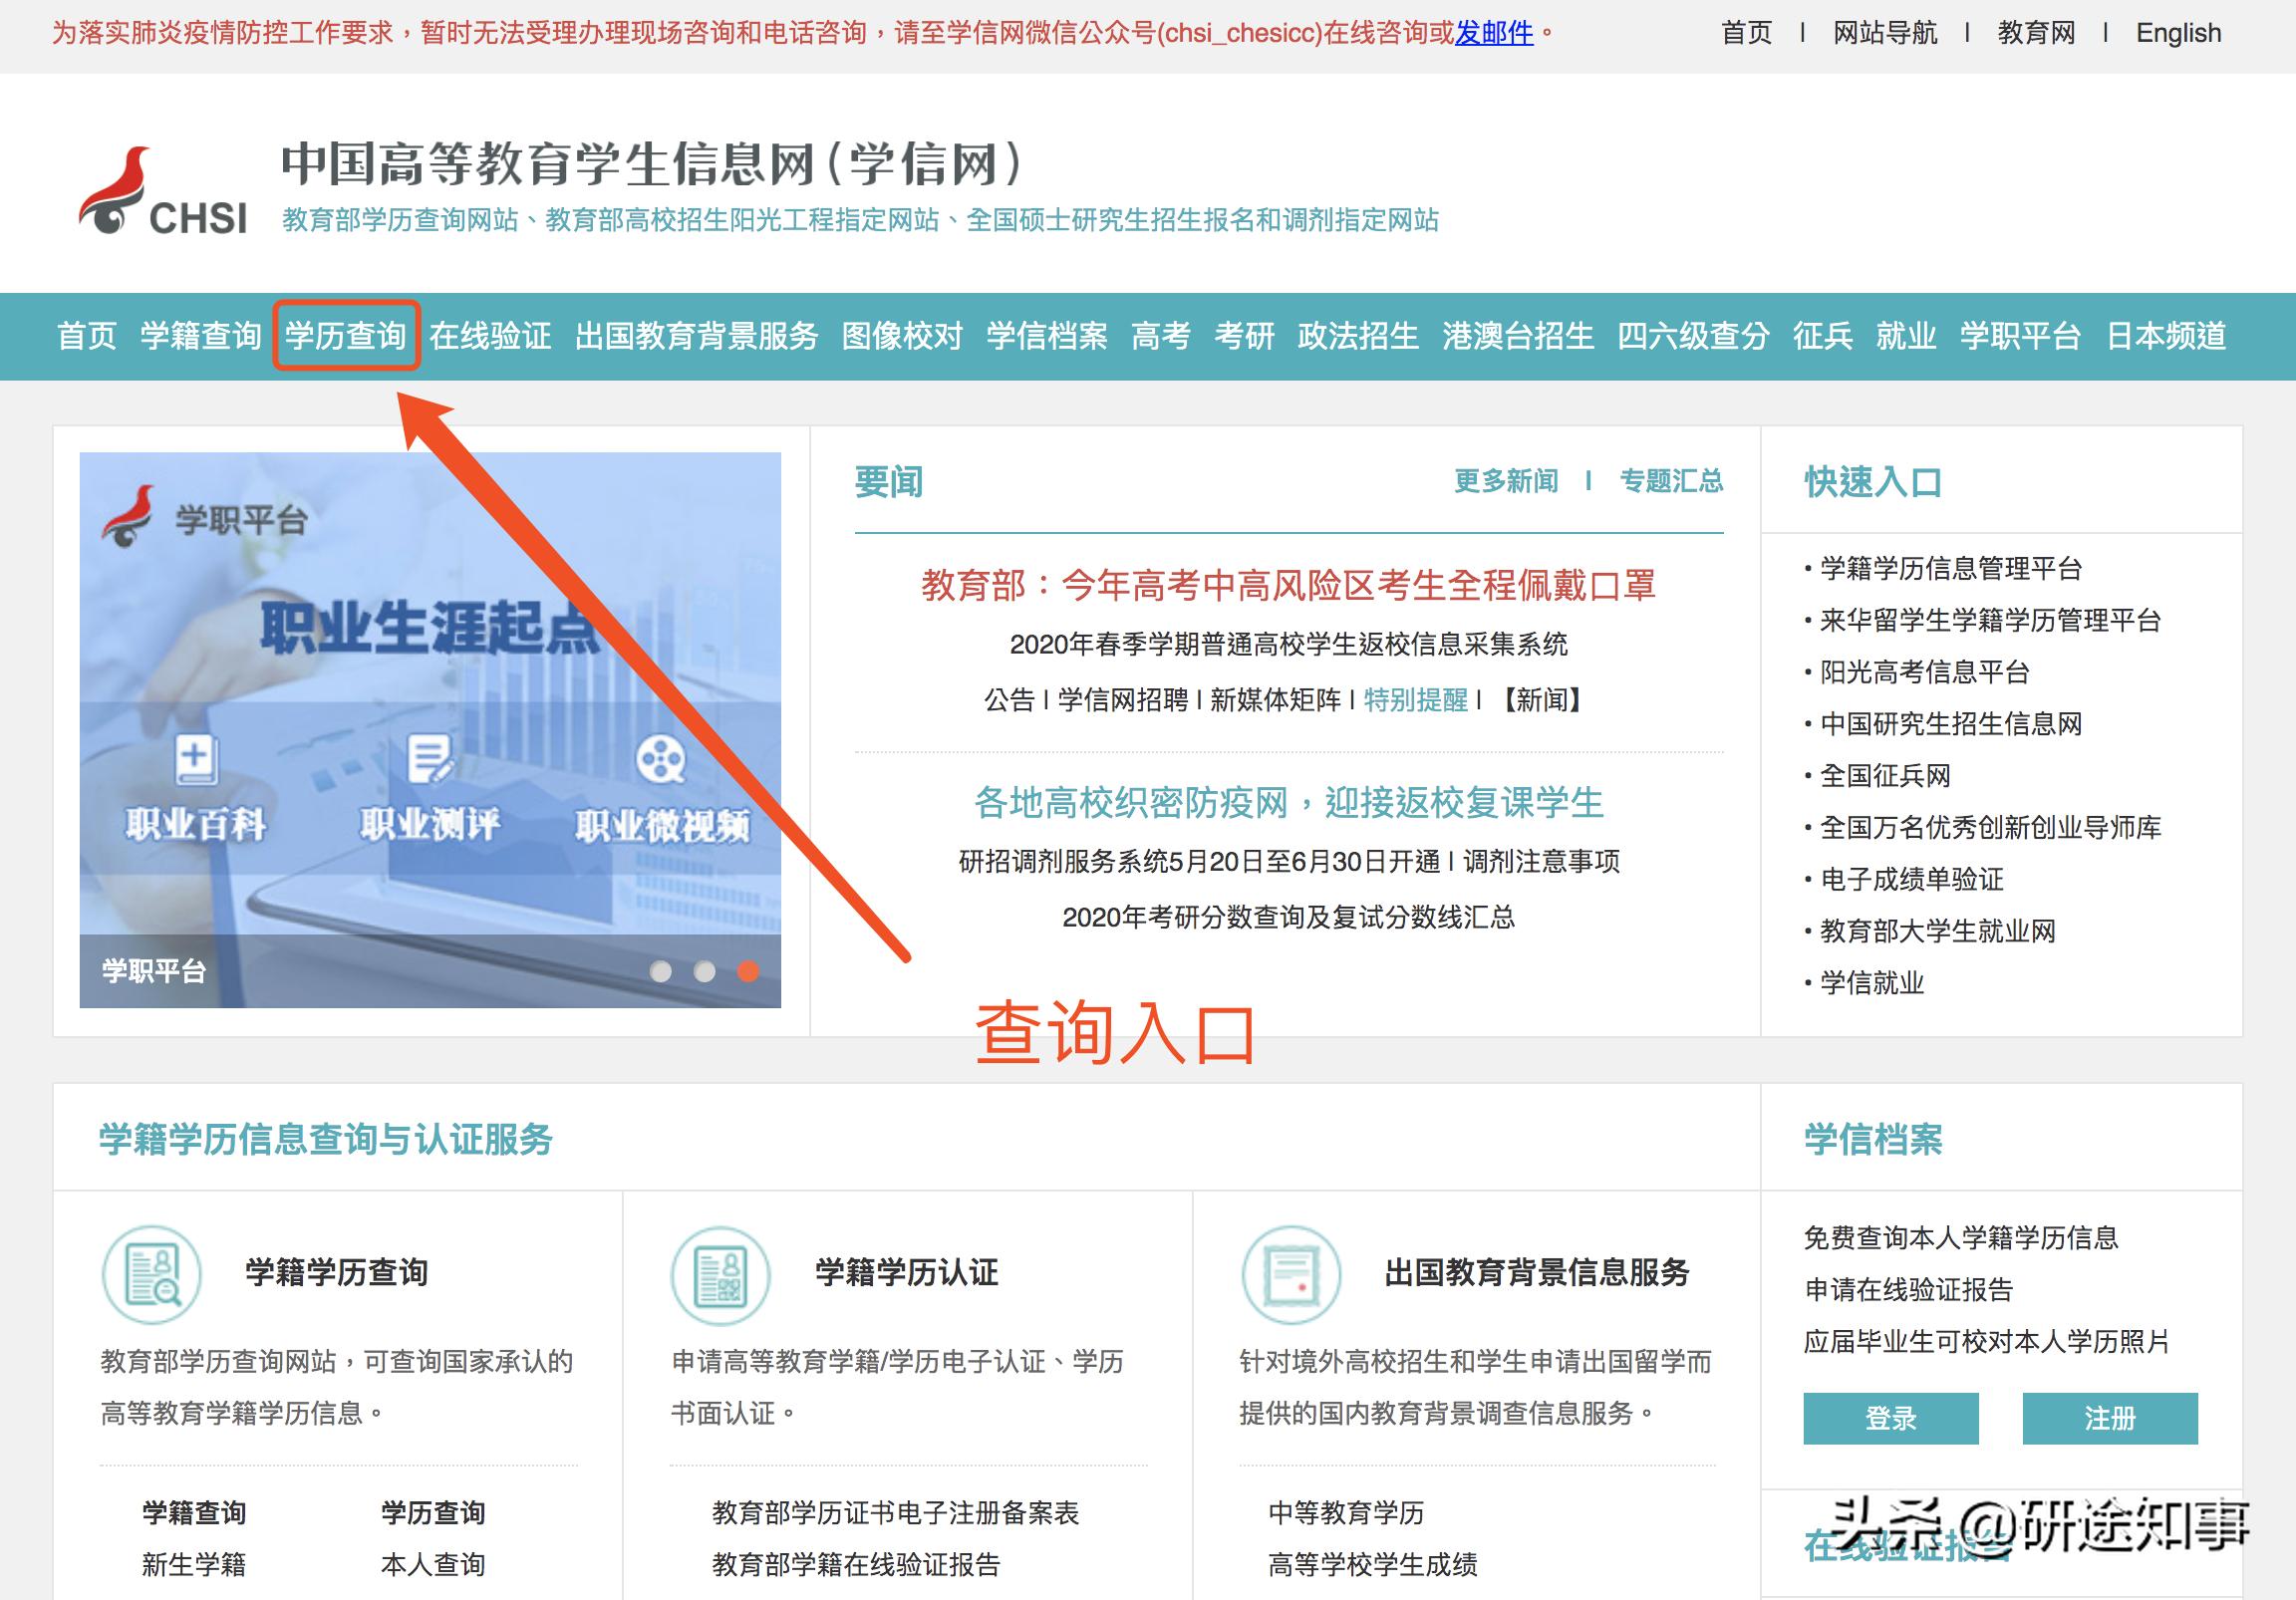Image resolution: width=2296 pixels, height=1600 pixels.
Task: Open 更多新闻 for more news
Action: 1505,481
